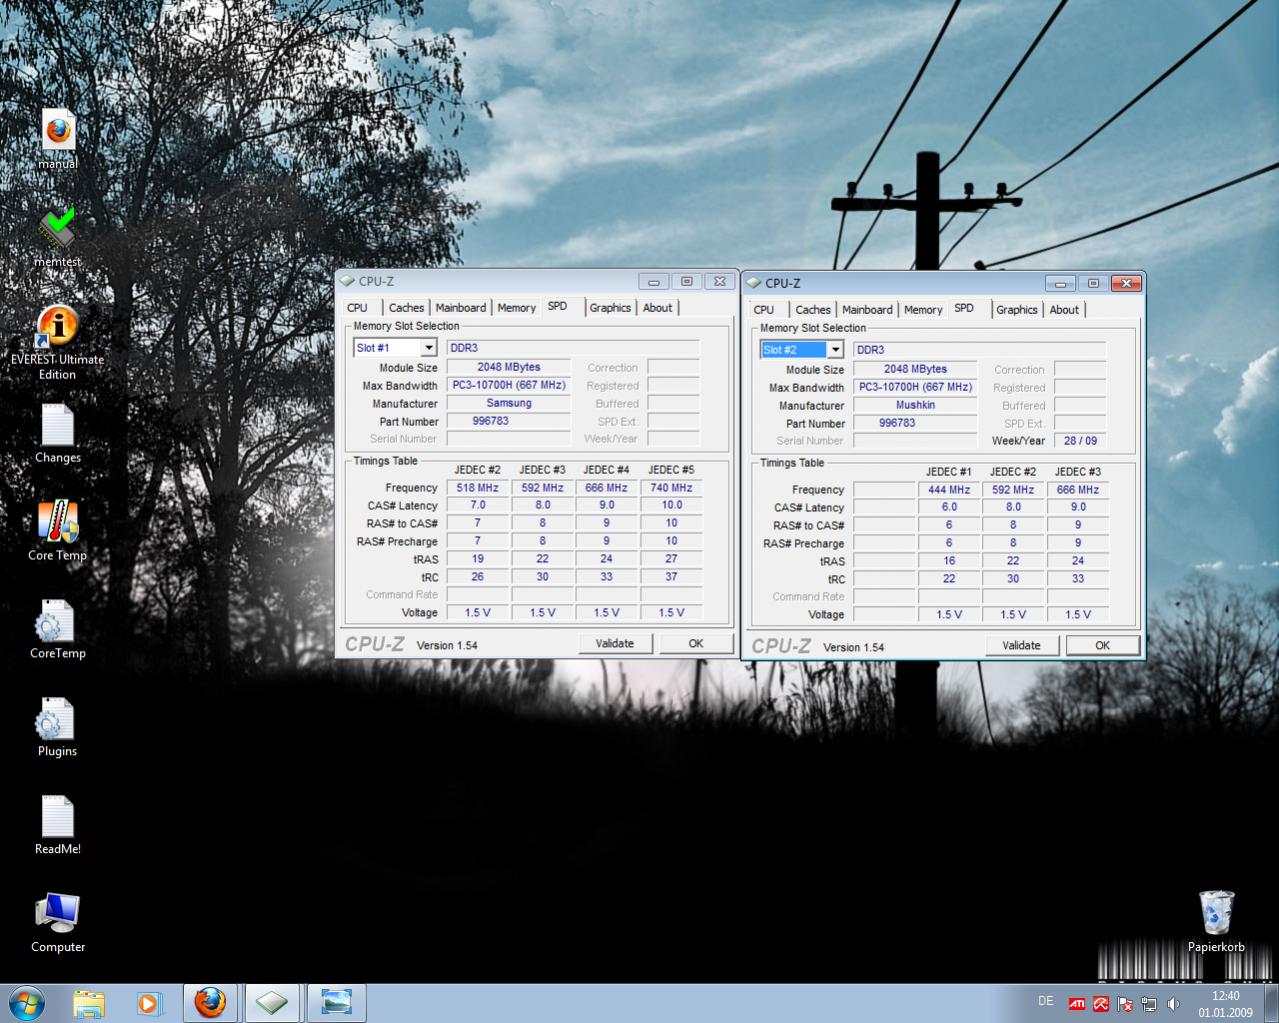
Task: Open the ReadMe! text file
Action: pos(58,825)
